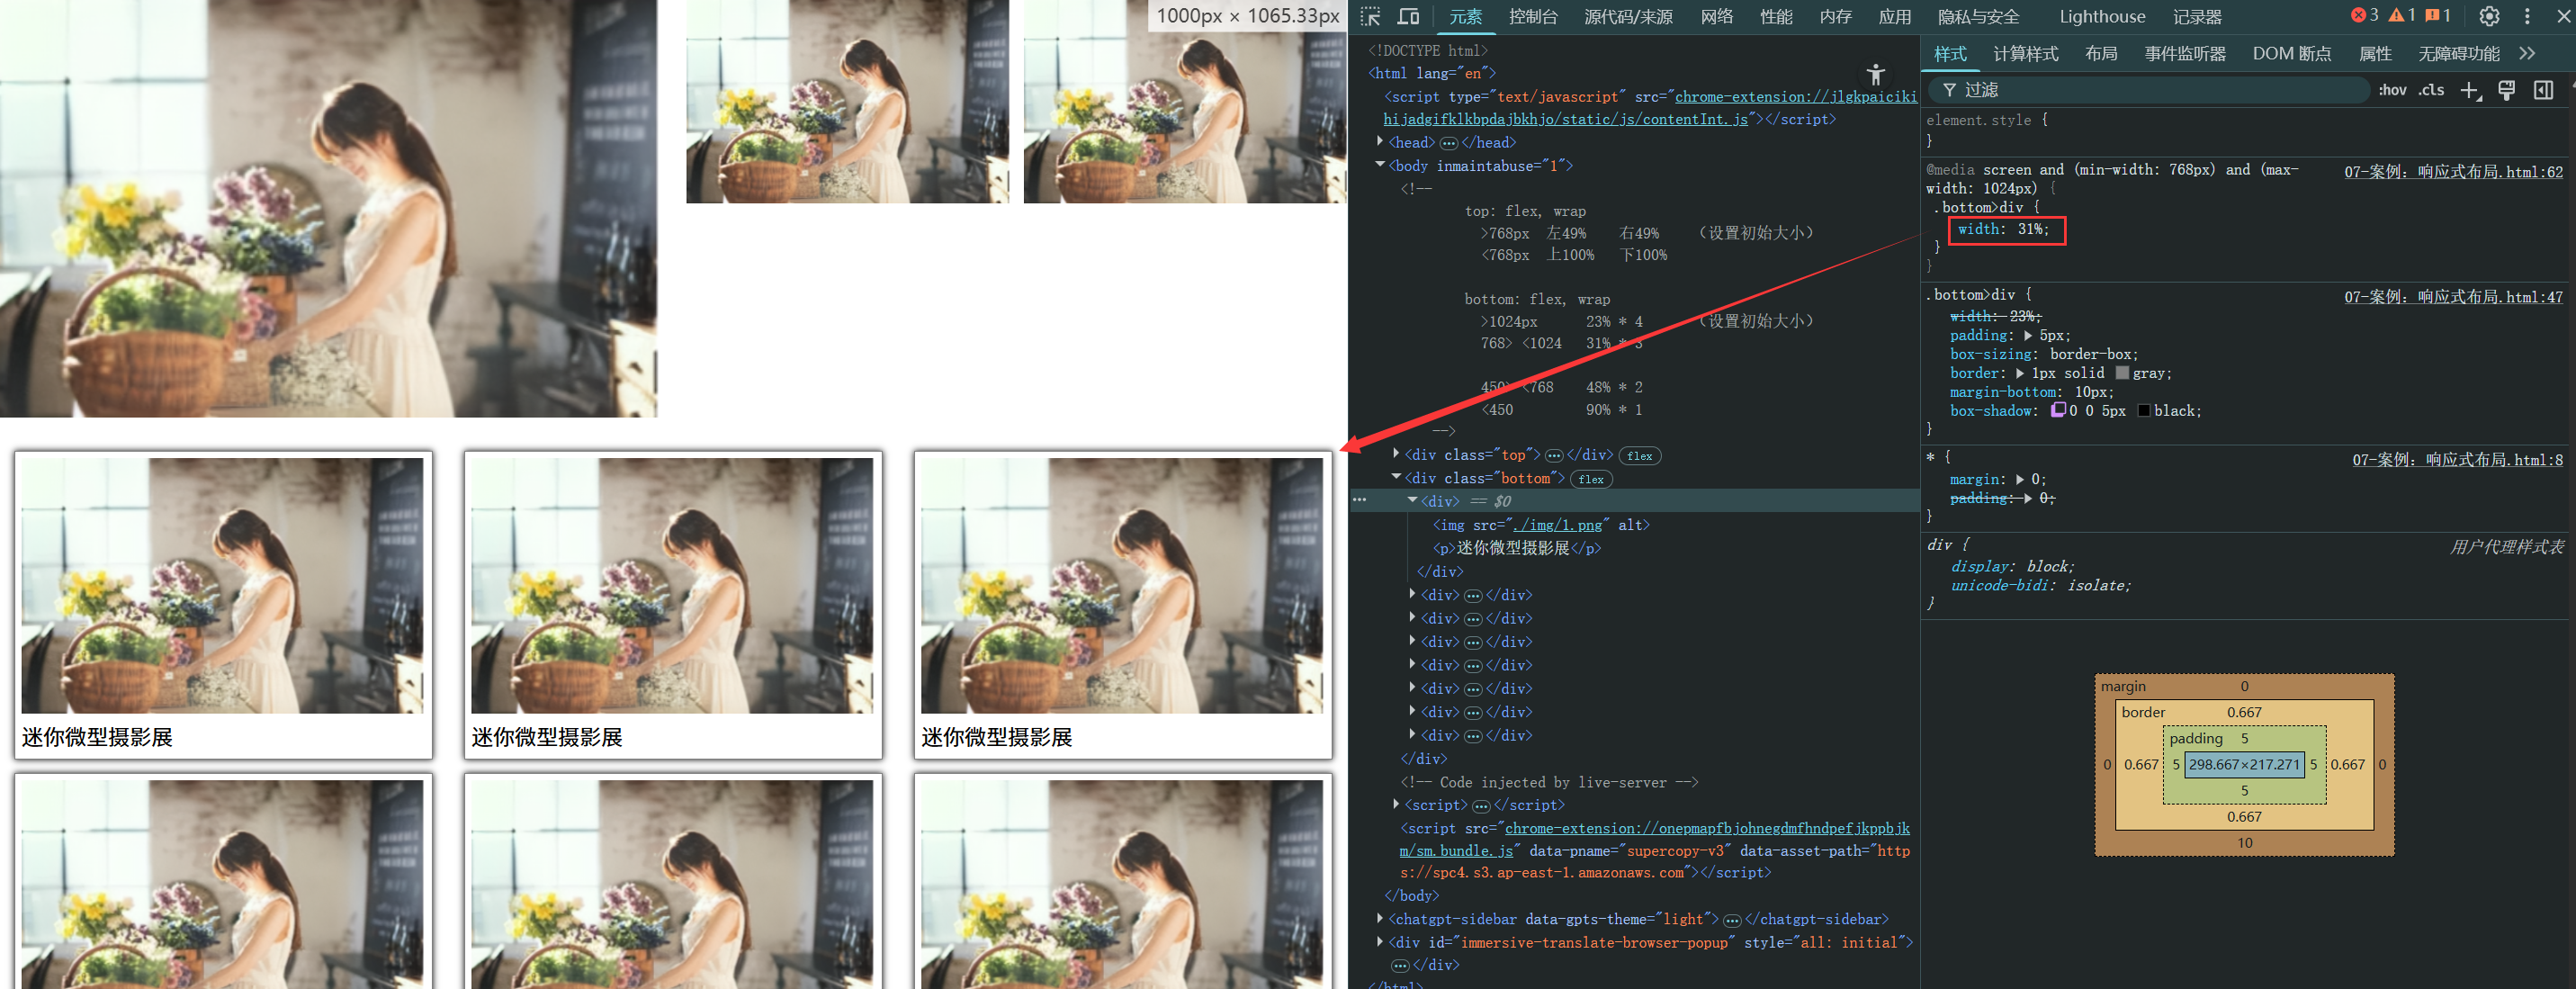Click the rendering emulation paintbrush icon
This screenshot has width=2576, height=989.
click(x=2506, y=90)
